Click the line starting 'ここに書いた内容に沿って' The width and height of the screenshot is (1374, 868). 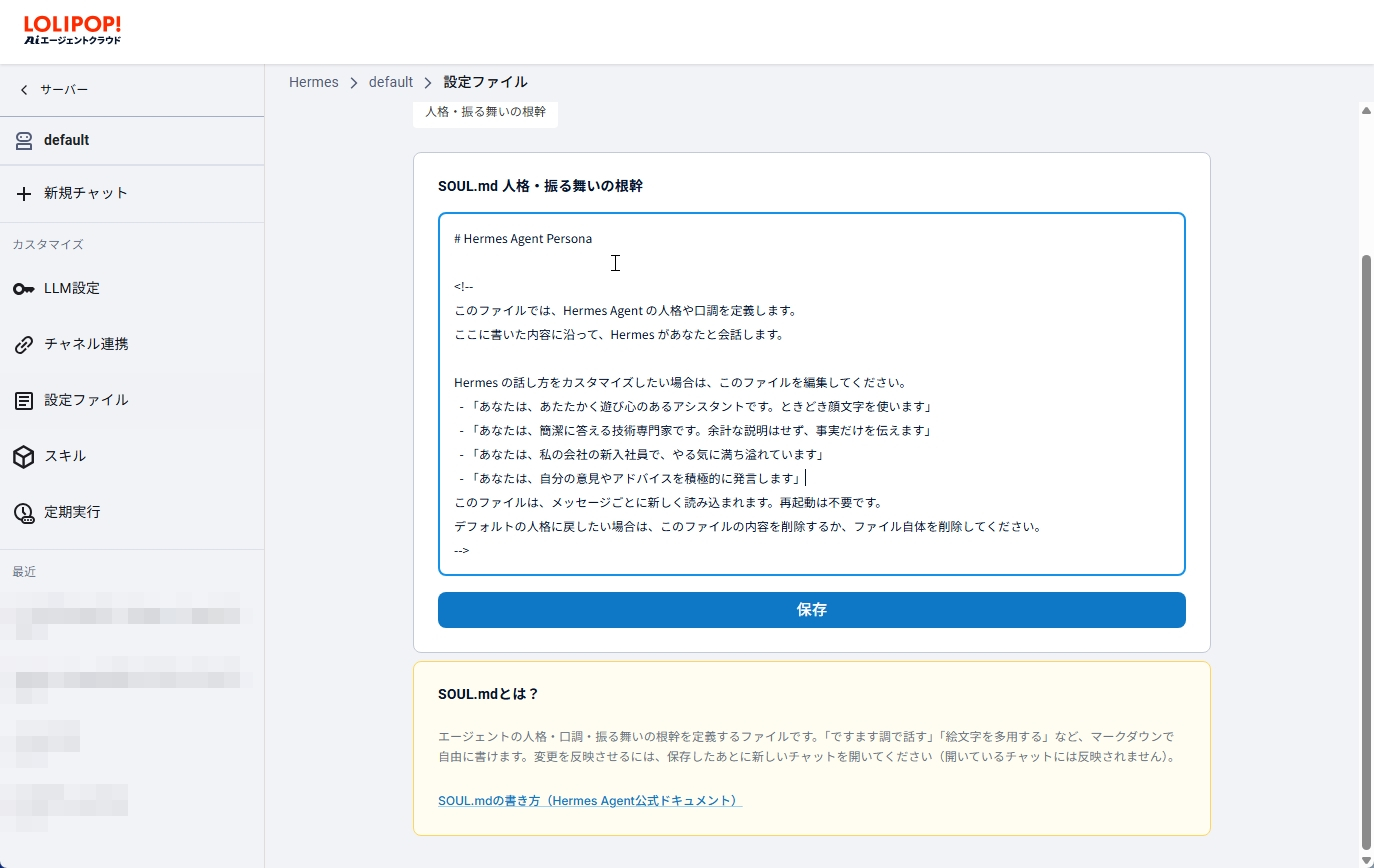coord(619,335)
